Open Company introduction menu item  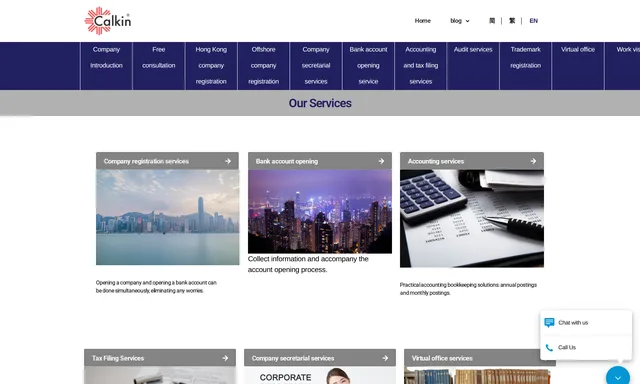pos(106,65)
